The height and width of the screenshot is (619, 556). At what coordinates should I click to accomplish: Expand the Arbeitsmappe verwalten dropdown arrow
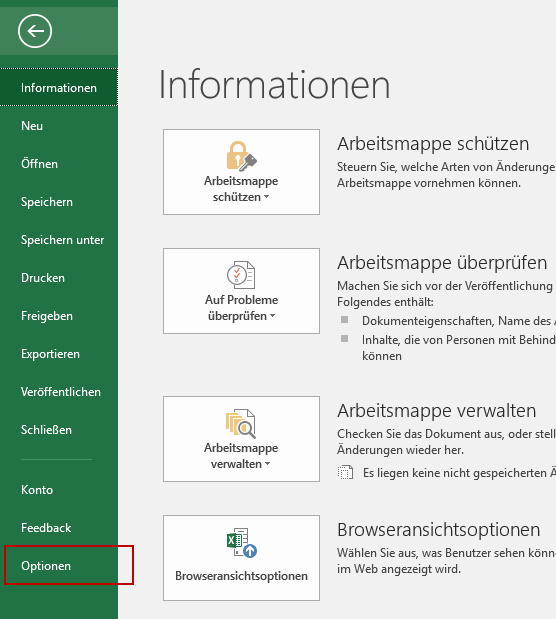coord(267,464)
